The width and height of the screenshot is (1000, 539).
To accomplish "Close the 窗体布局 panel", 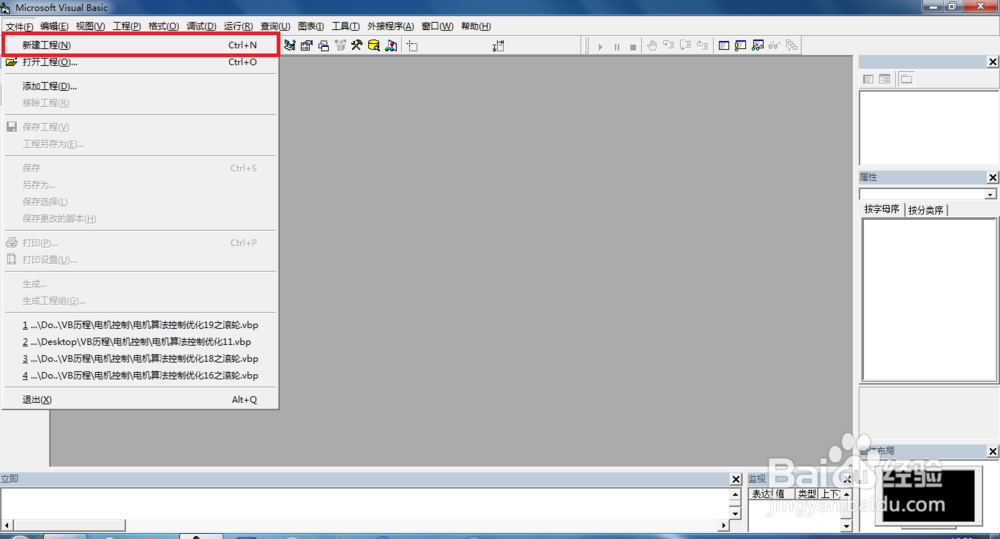I will pyautogui.click(x=992, y=452).
